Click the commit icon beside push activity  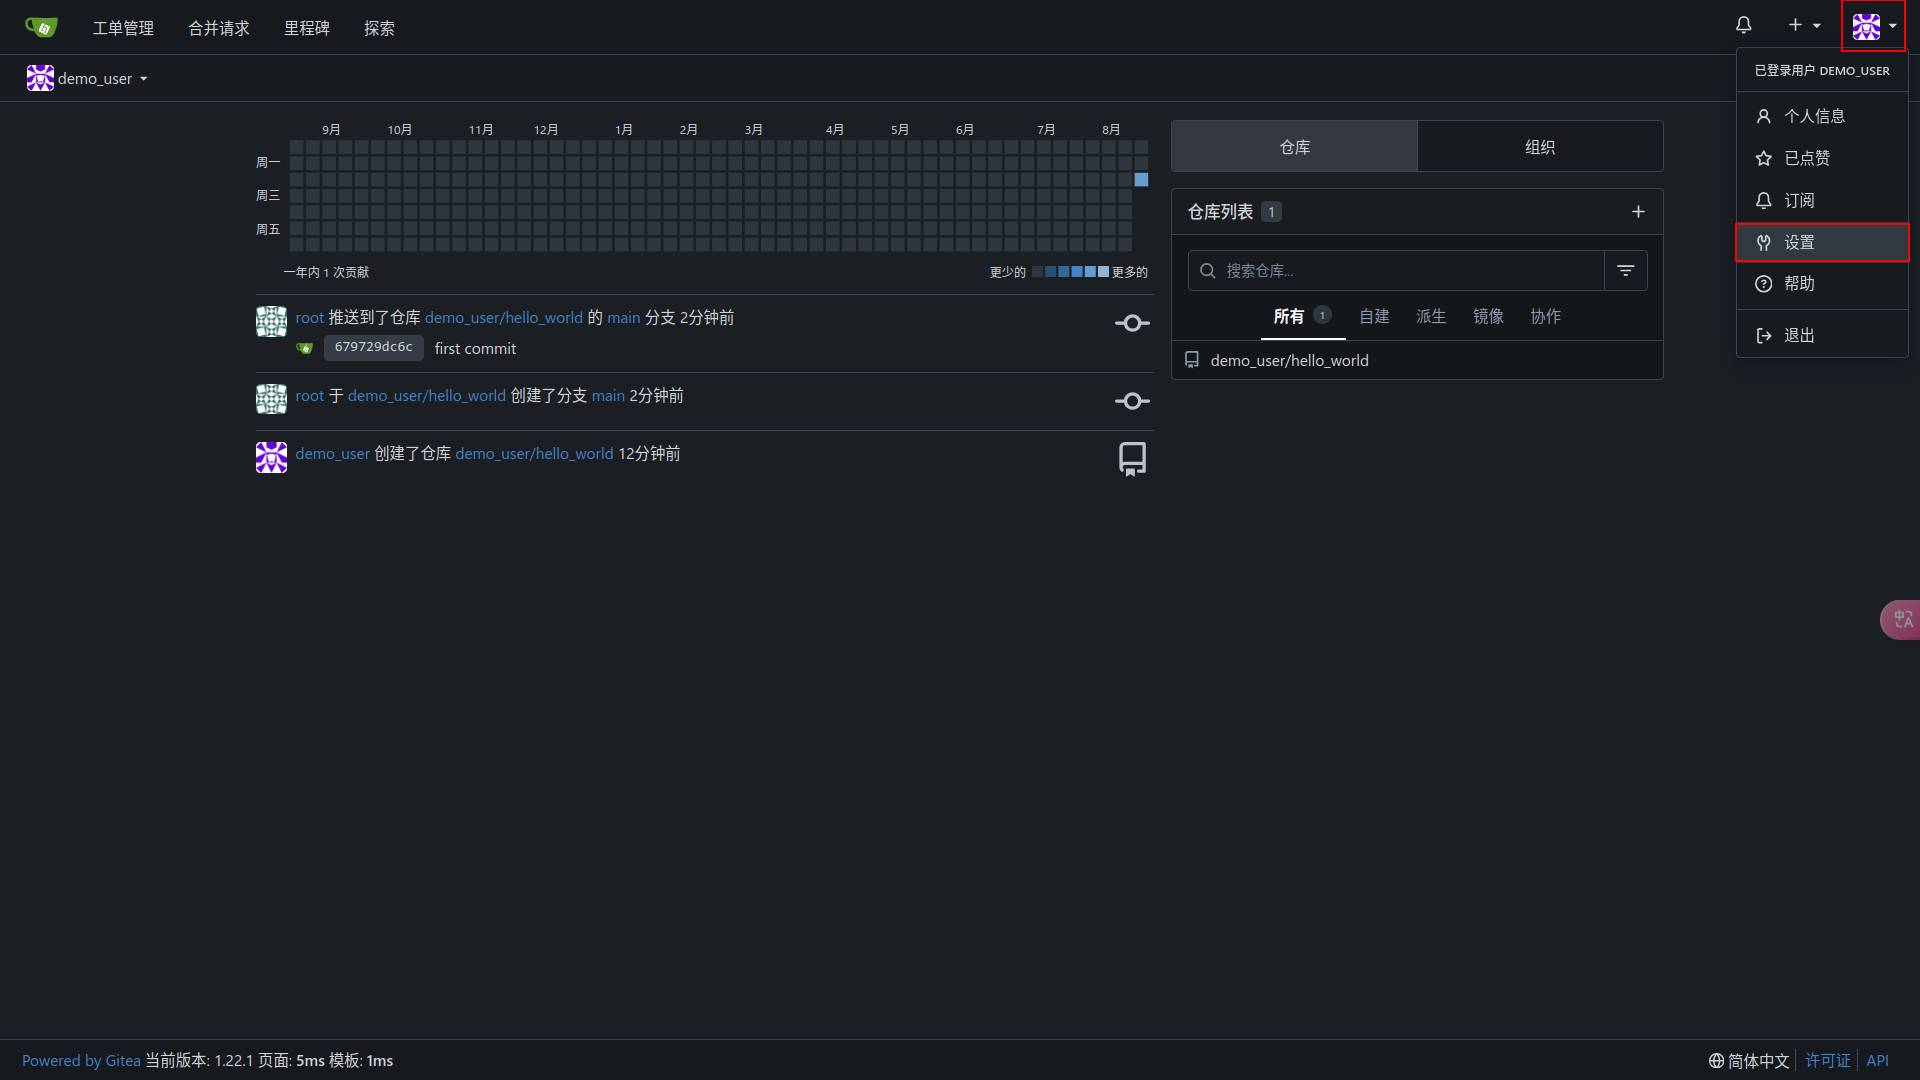click(x=1132, y=323)
